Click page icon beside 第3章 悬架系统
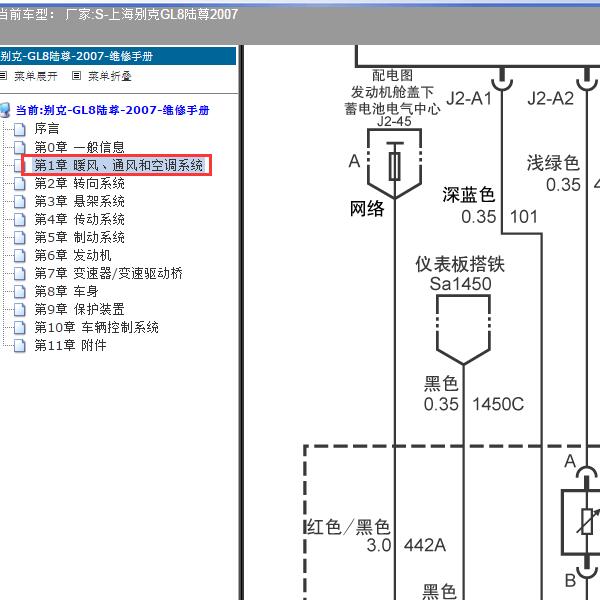This screenshot has height=600, width=600. point(20,202)
